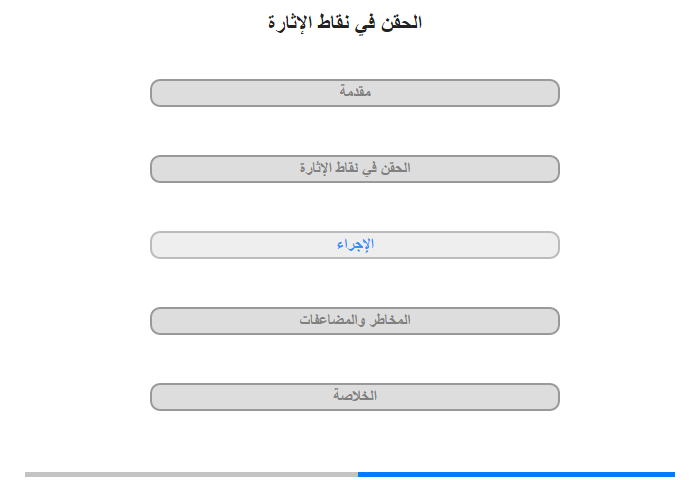Image resolution: width=700 pixels, height=480 pixels.
Task: Pick the last menu button above the progress bar
Action: click(355, 397)
